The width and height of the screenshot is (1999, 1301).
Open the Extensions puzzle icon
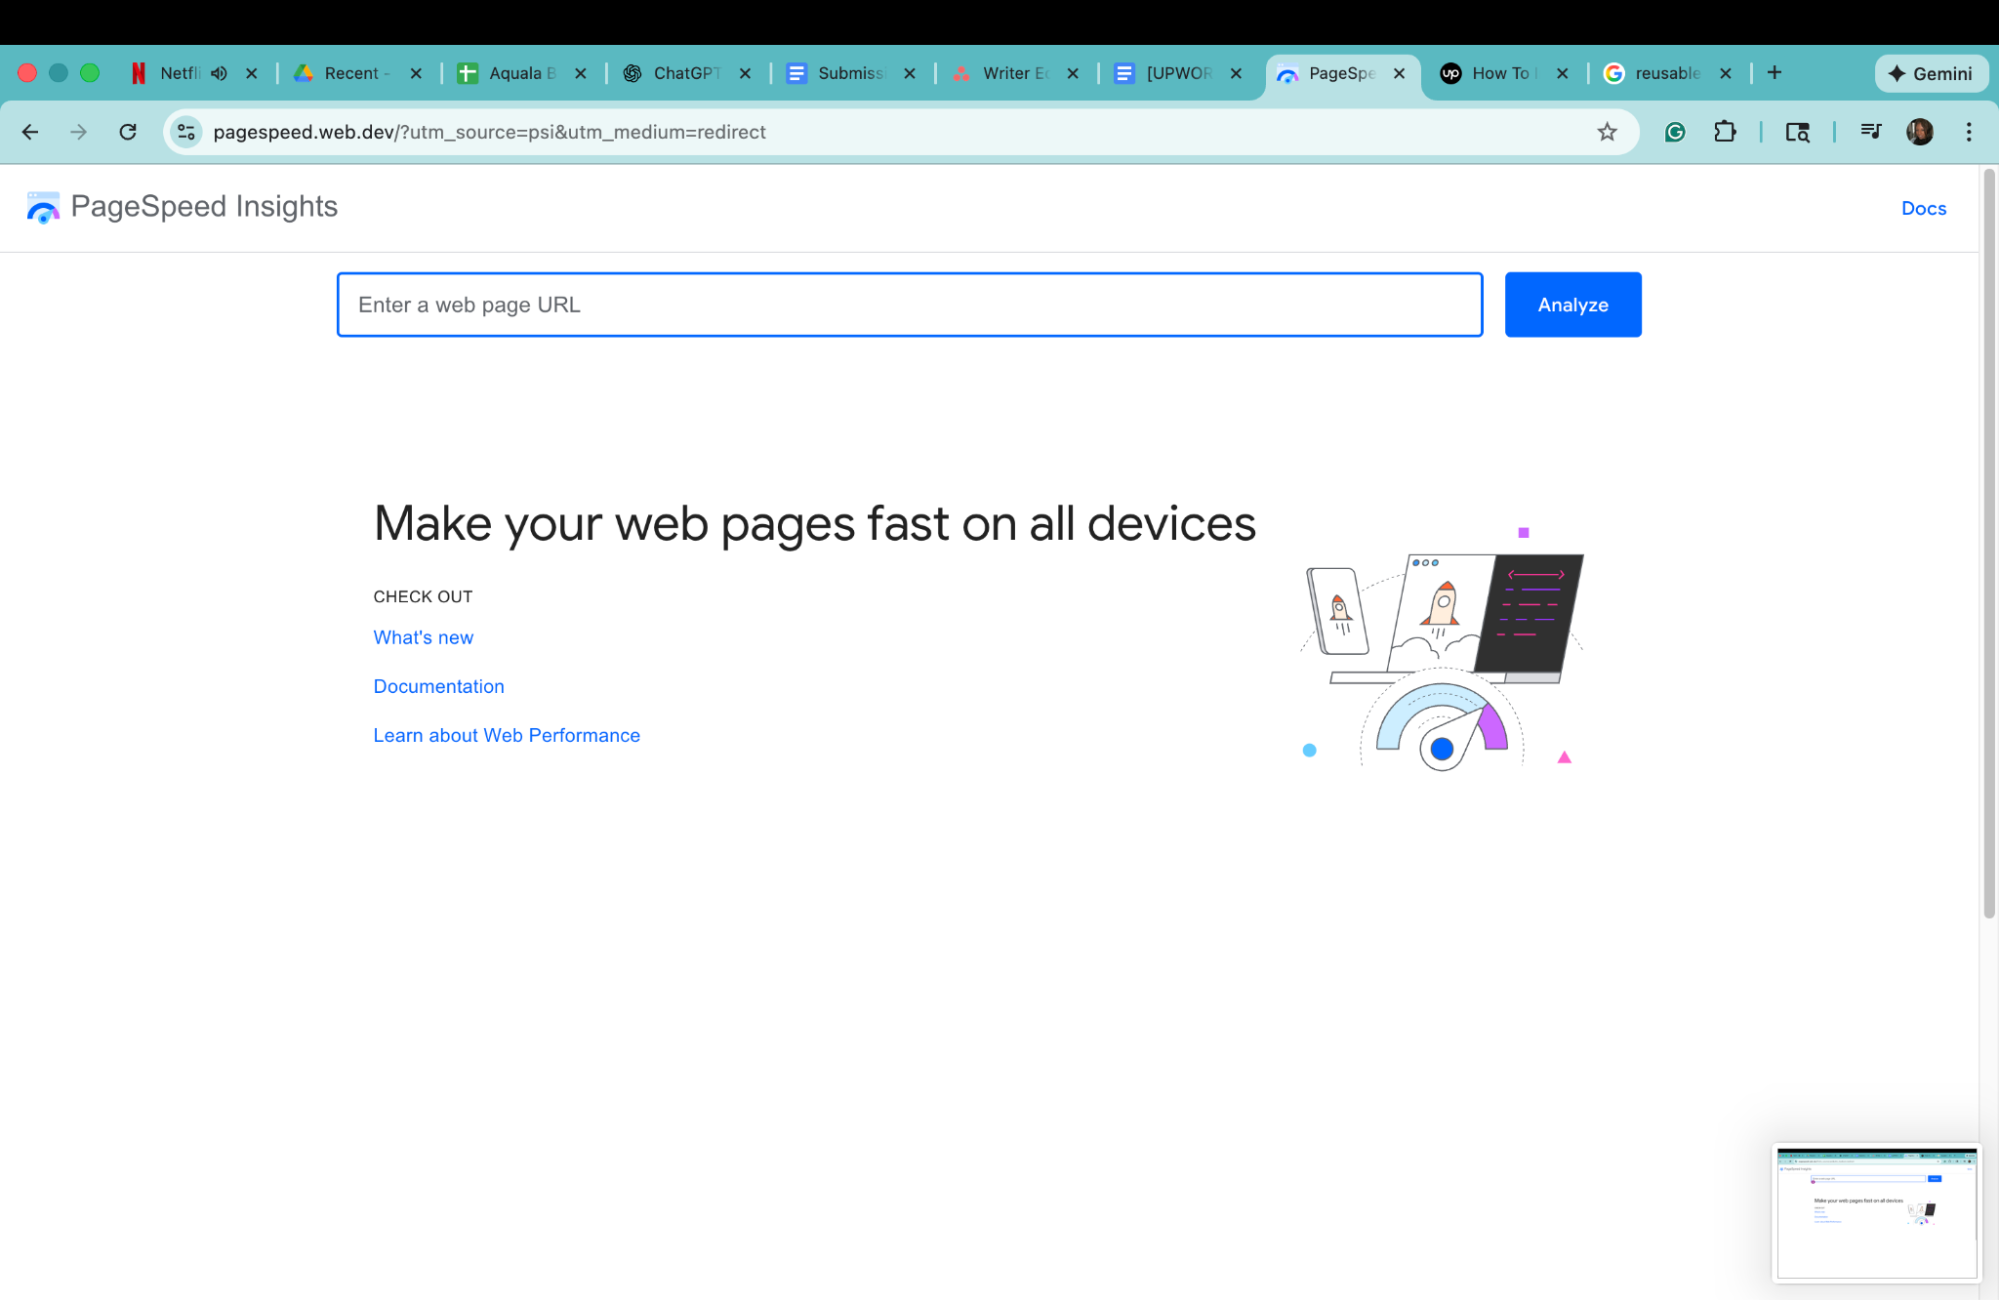[x=1725, y=132]
